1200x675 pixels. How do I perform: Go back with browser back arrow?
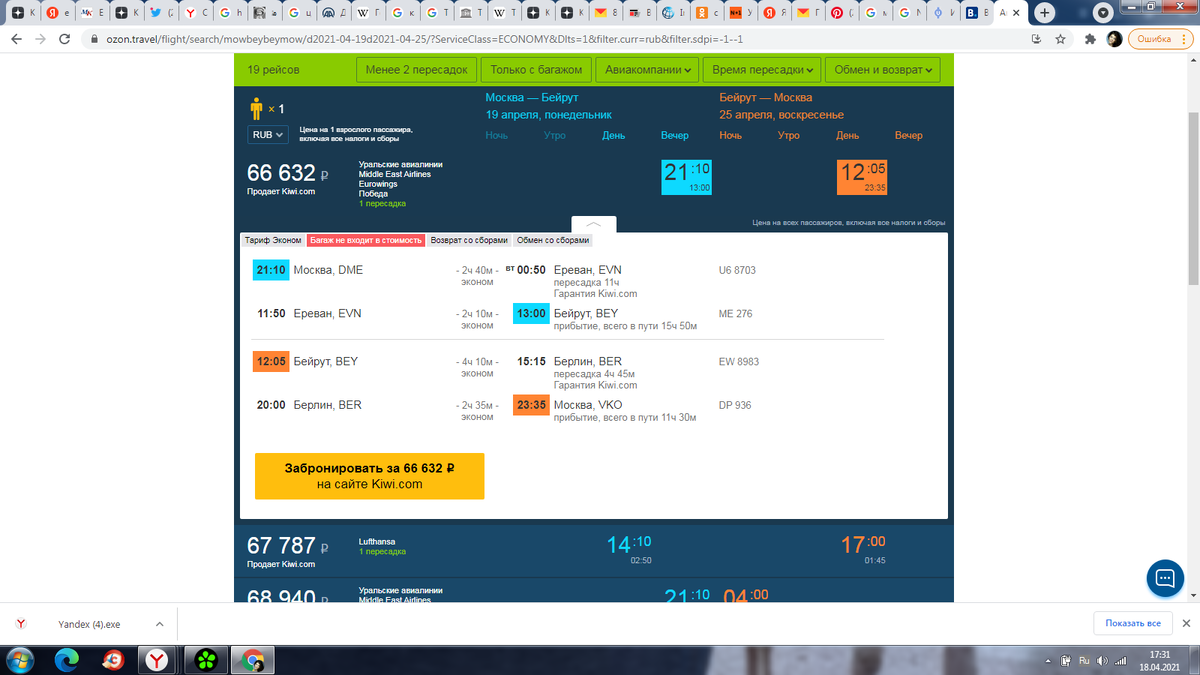[x=17, y=39]
